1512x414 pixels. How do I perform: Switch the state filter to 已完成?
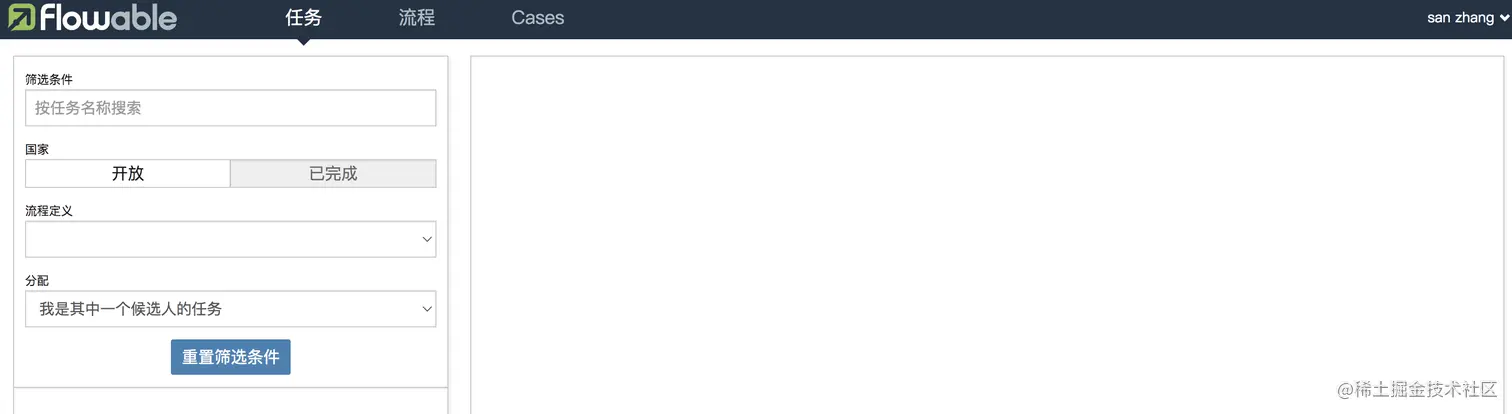(333, 173)
